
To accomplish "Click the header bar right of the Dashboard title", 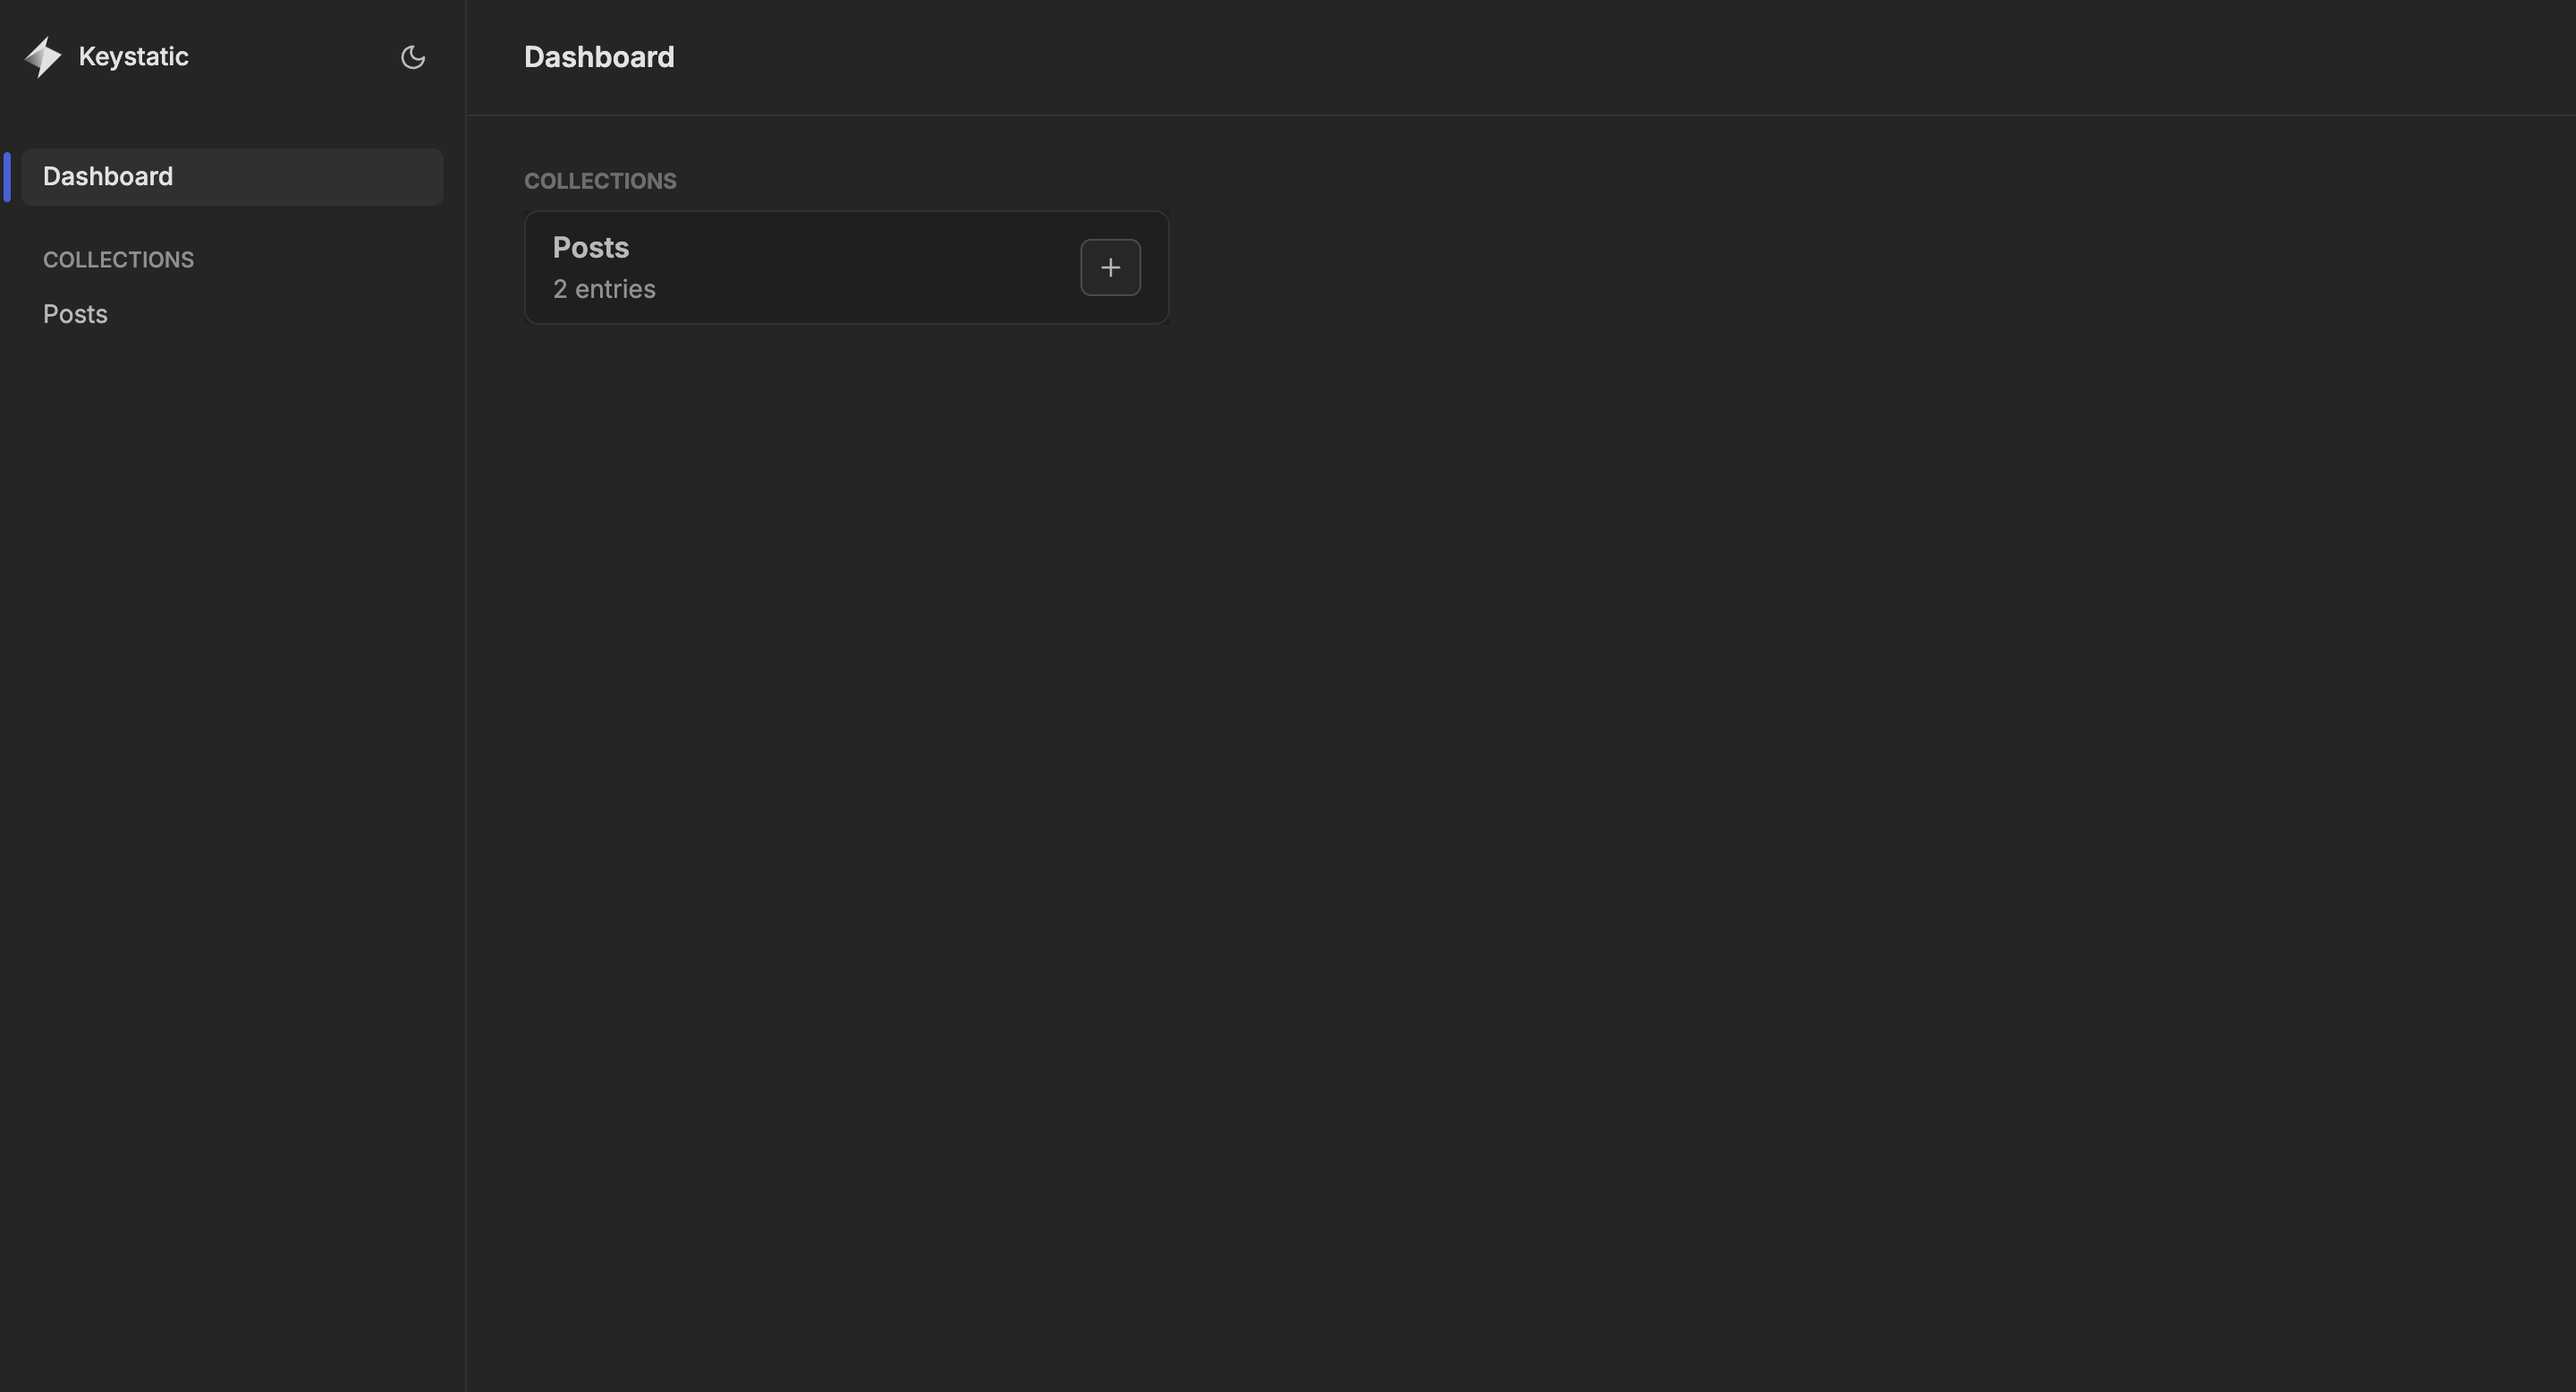I will pos(1600,57).
